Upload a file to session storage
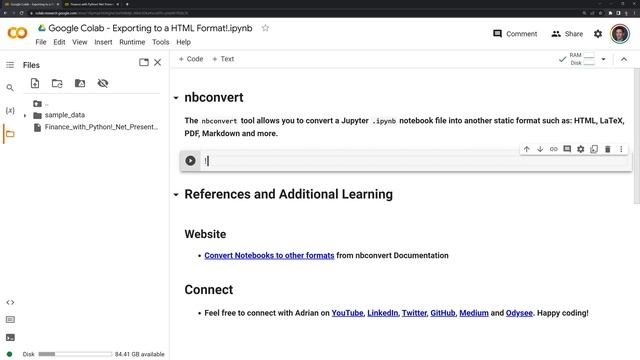 click(35, 83)
